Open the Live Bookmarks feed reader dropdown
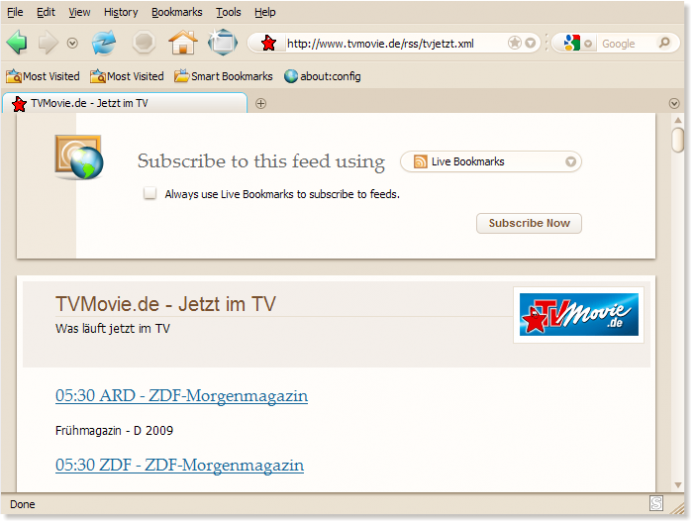Image resolution: width=695 pixels, height=525 pixels. pos(491,162)
